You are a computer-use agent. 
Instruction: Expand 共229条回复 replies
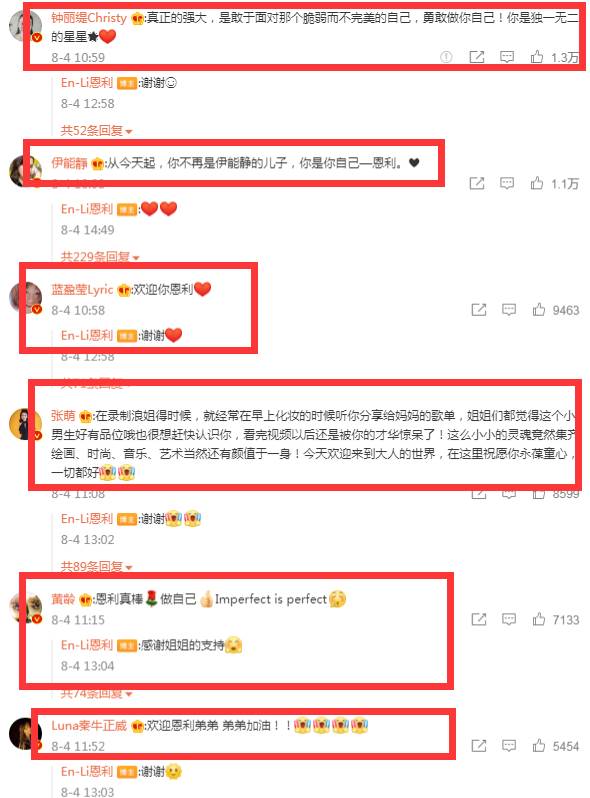(100, 257)
